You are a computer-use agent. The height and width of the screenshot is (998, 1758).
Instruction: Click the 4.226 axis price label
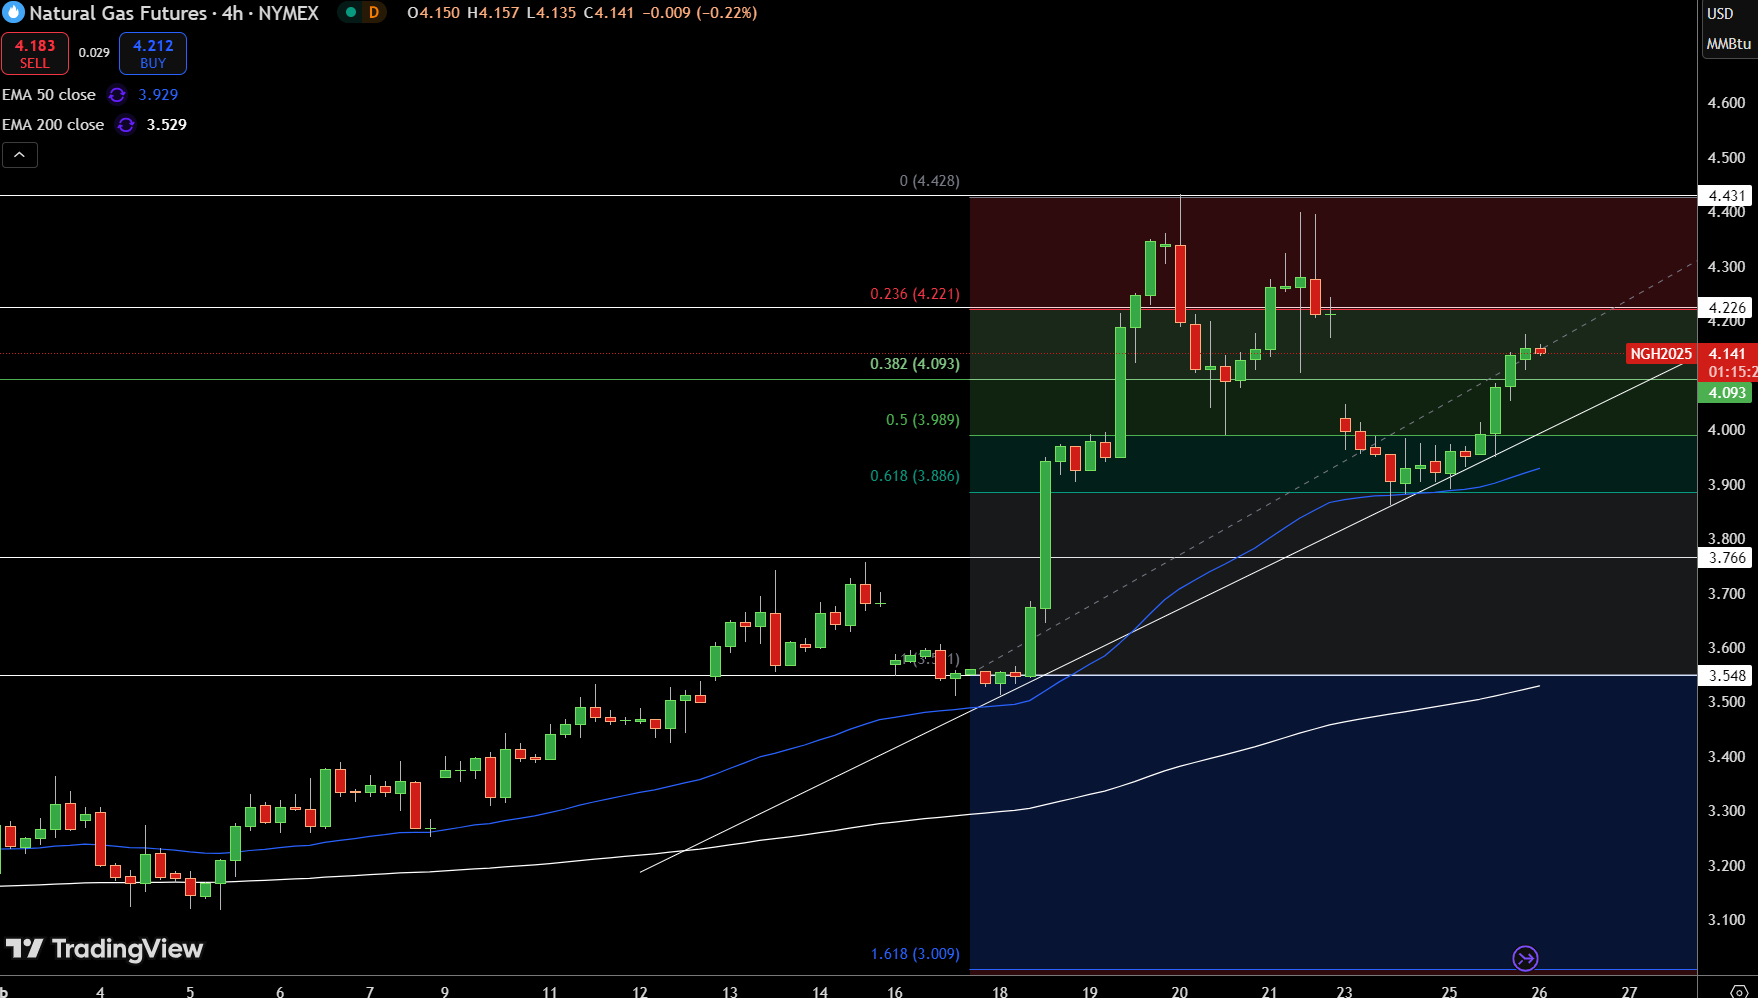click(x=1727, y=308)
